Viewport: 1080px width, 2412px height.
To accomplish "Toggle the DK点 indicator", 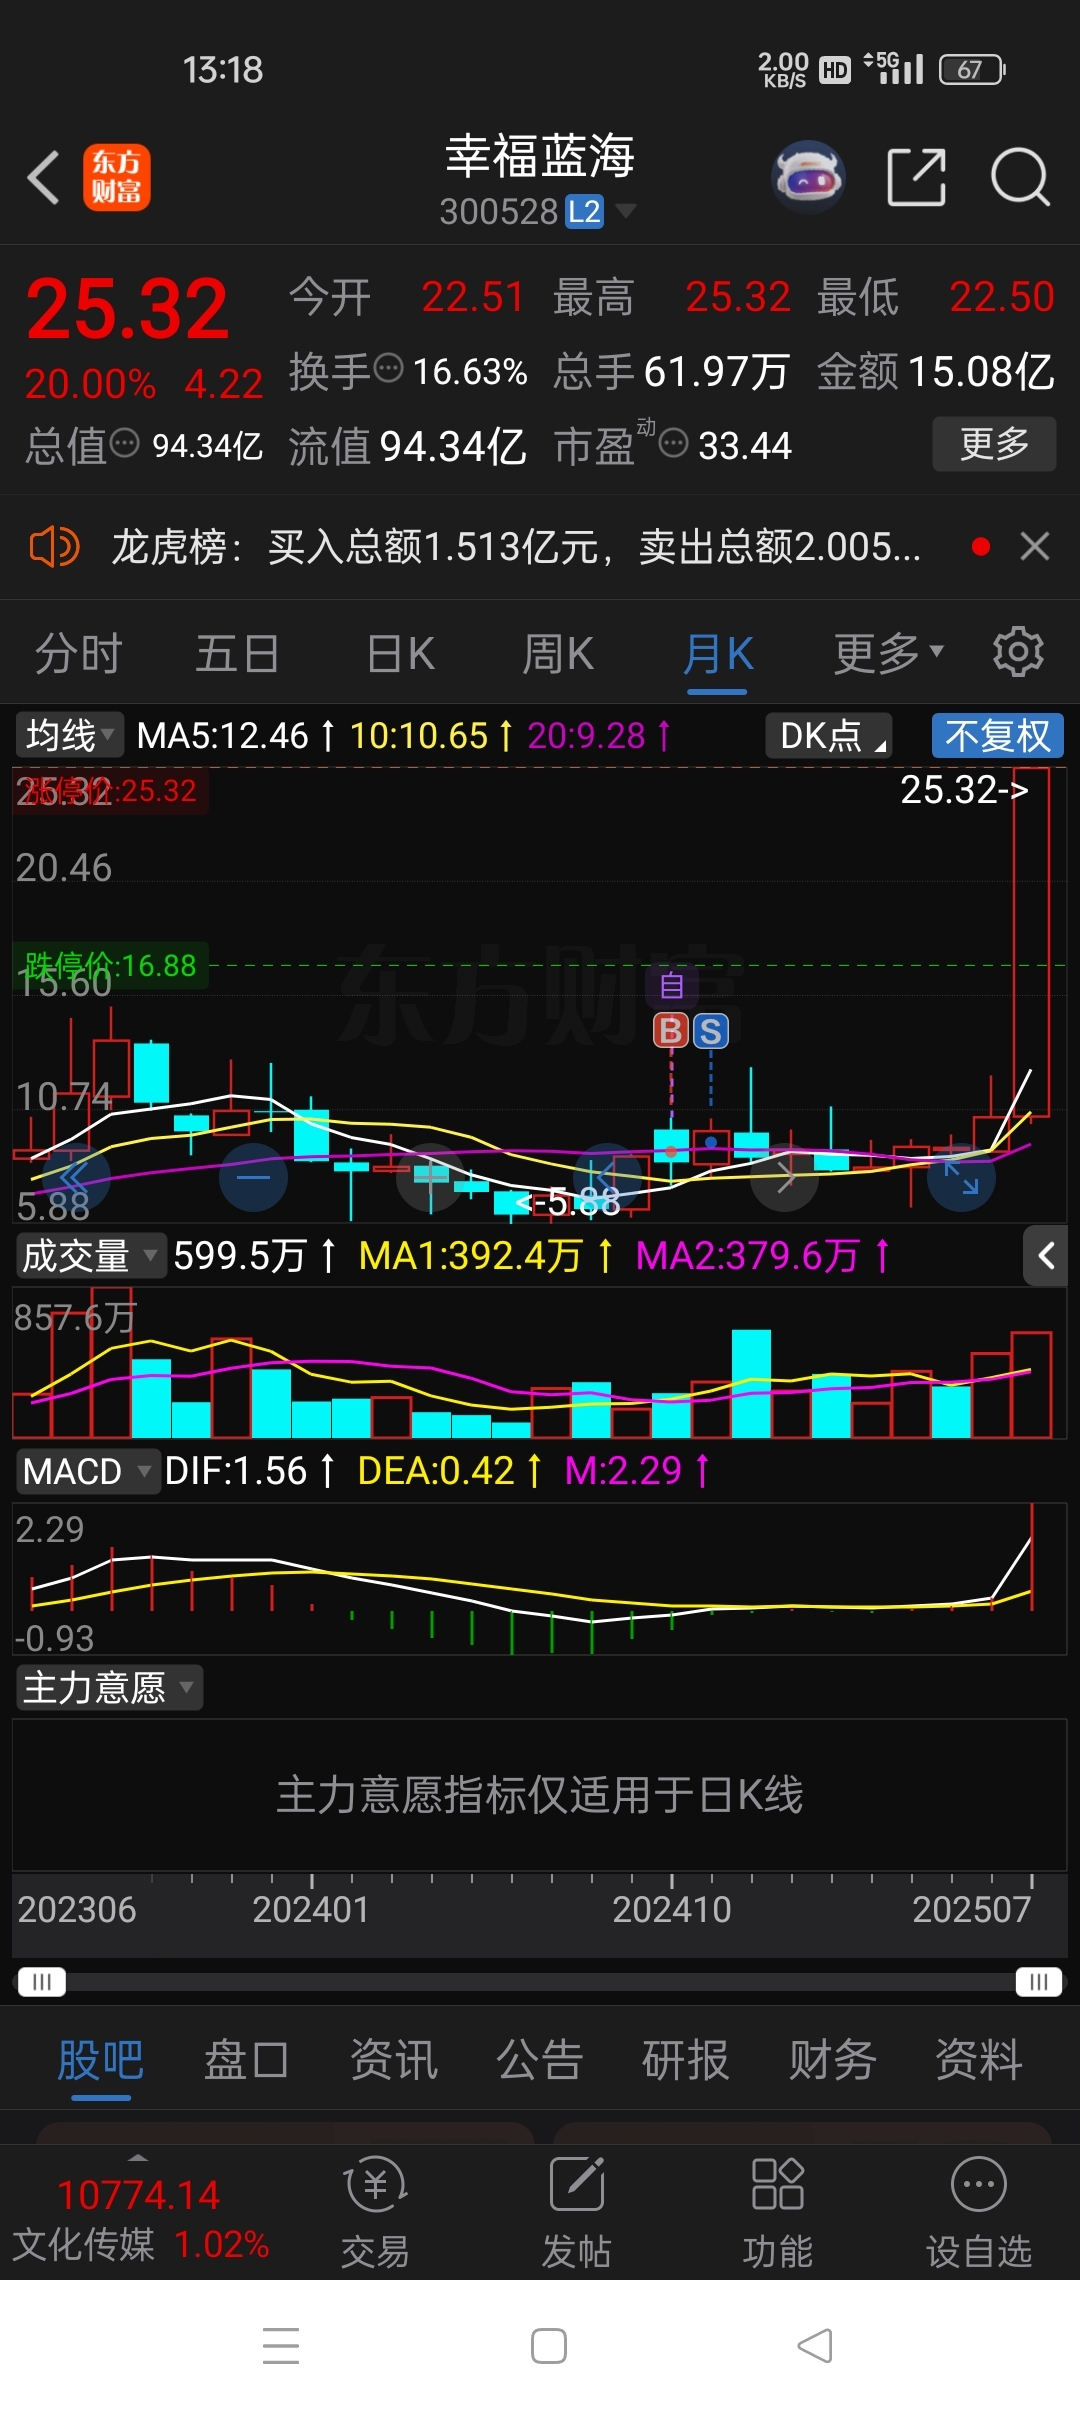I will pos(829,736).
